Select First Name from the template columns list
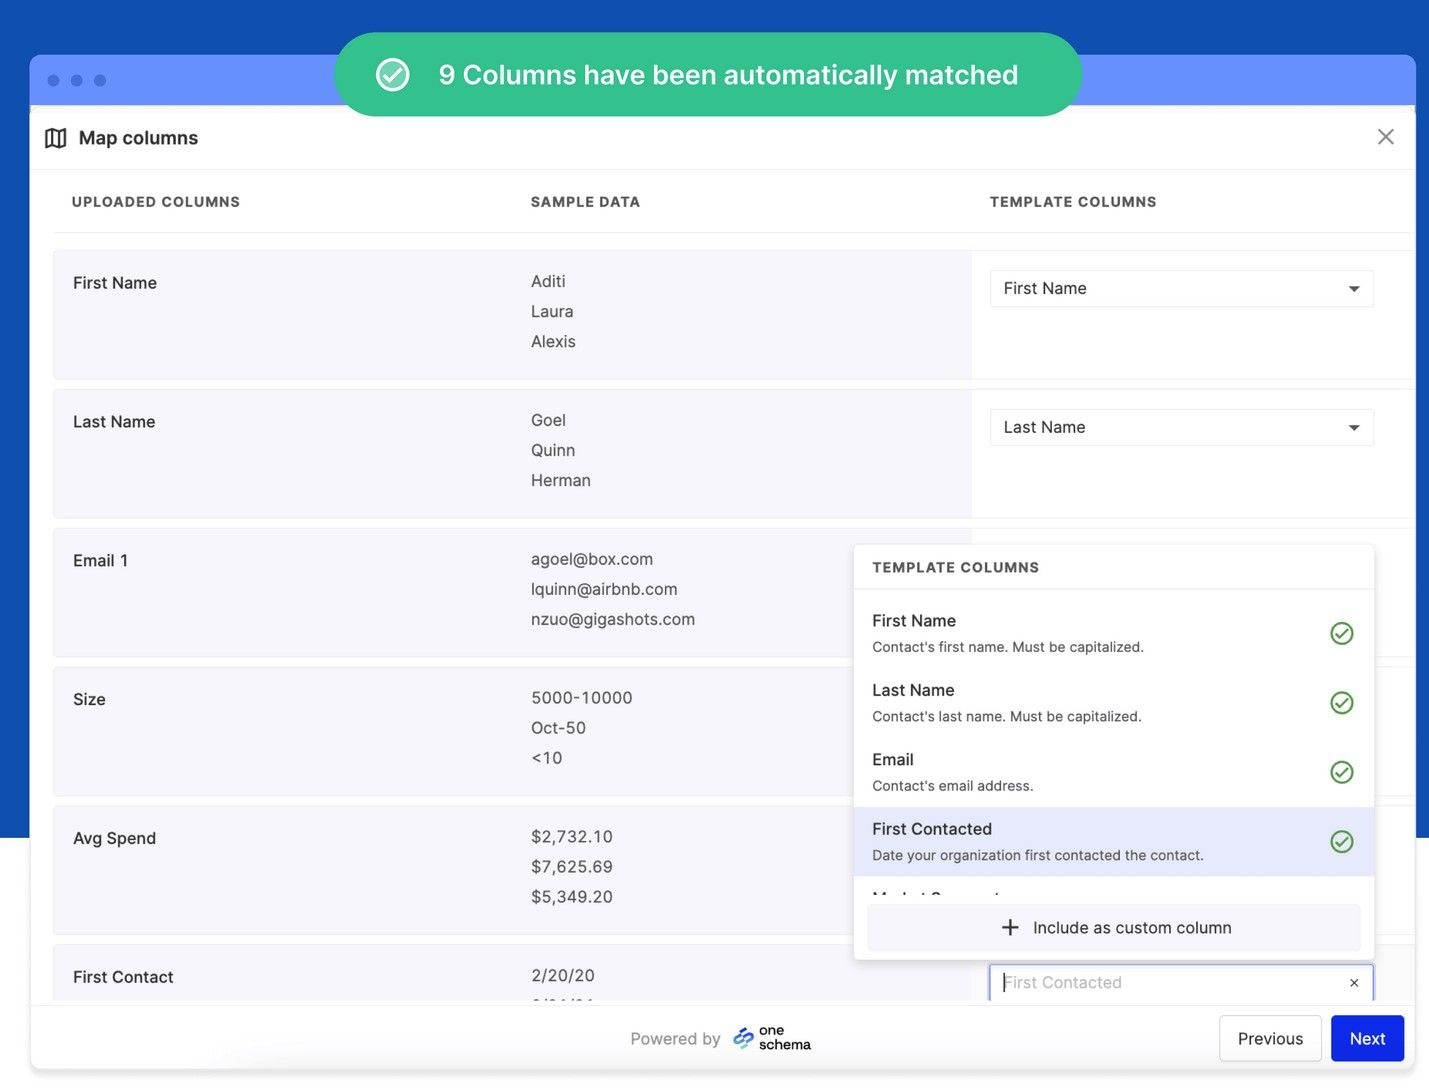Screen dimensions: 1429x1090 [x=1113, y=633]
